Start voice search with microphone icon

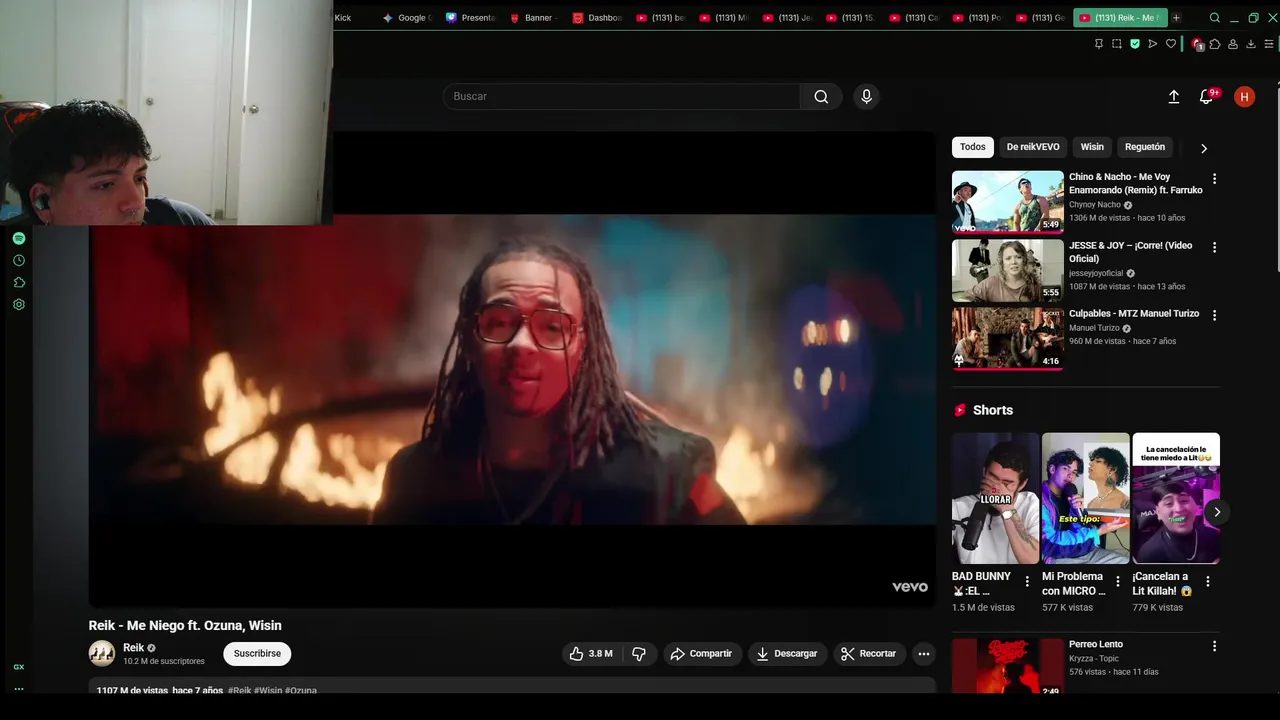[x=866, y=96]
